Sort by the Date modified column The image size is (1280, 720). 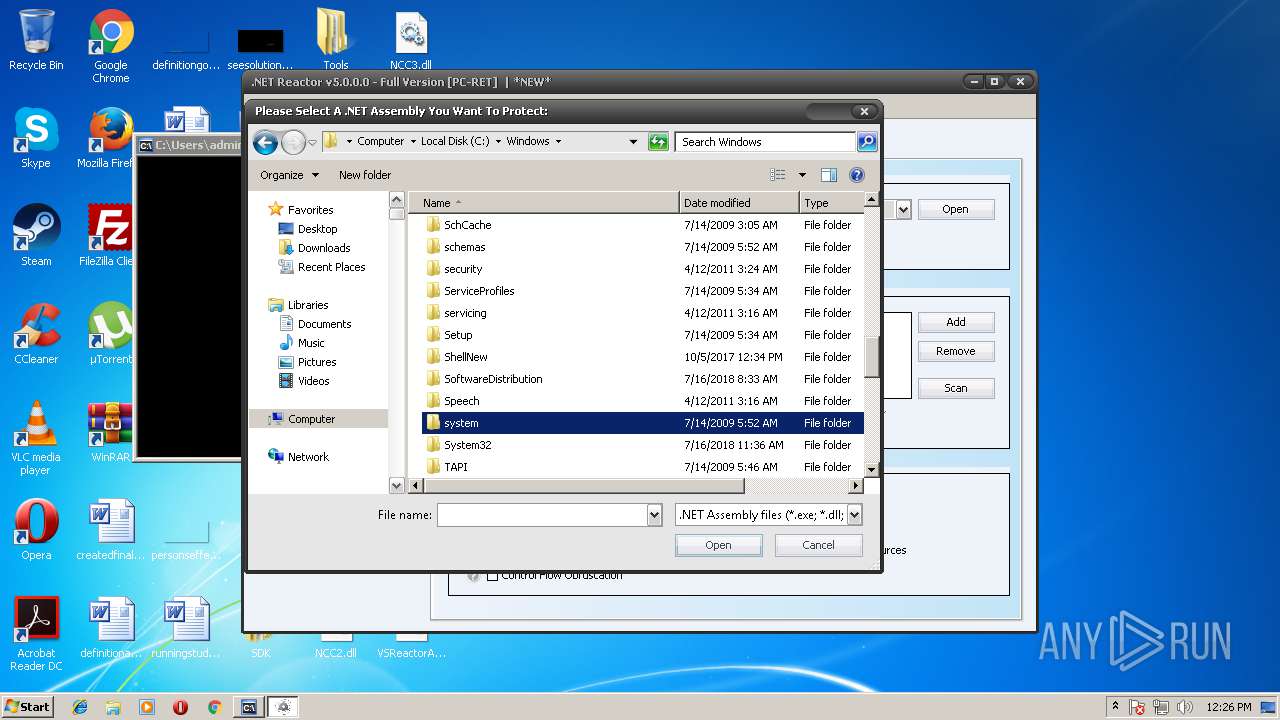click(739, 203)
